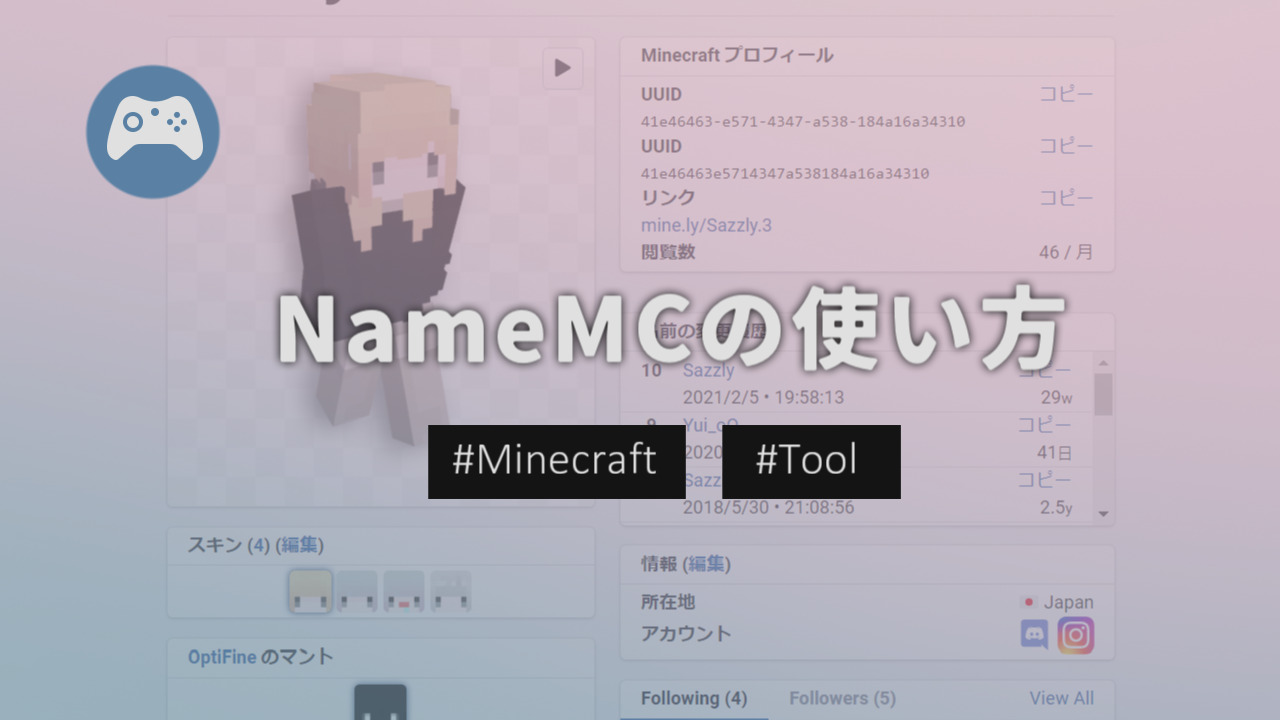Copy the Yui_oO name
This screenshot has width=1280, height=720.
1044,425
